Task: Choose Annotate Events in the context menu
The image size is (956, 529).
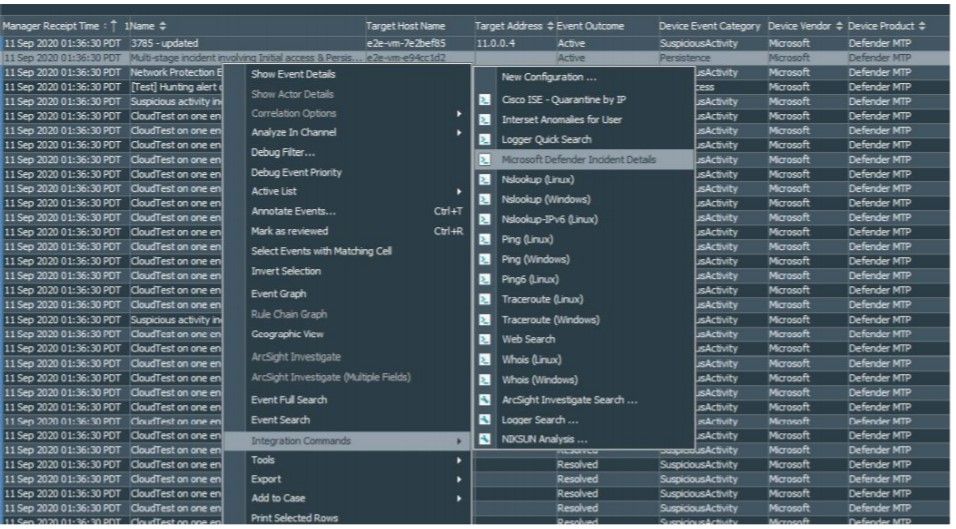Action: pyautogui.click(x=293, y=211)
